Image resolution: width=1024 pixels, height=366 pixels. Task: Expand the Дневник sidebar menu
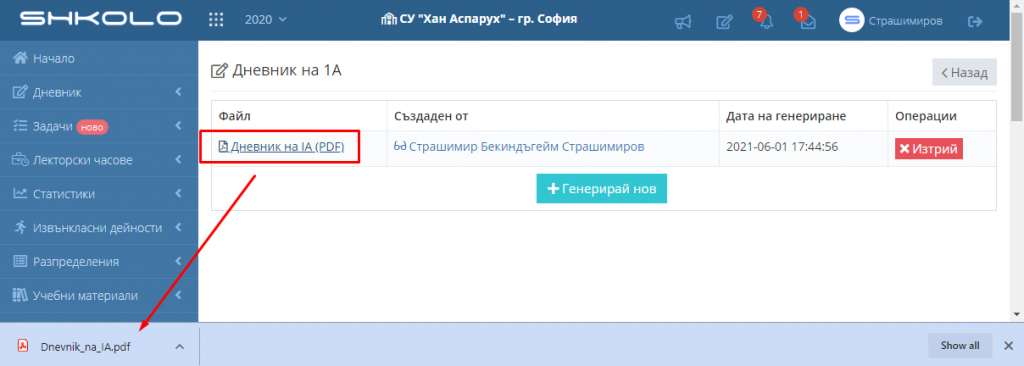[x=99, y=92]
